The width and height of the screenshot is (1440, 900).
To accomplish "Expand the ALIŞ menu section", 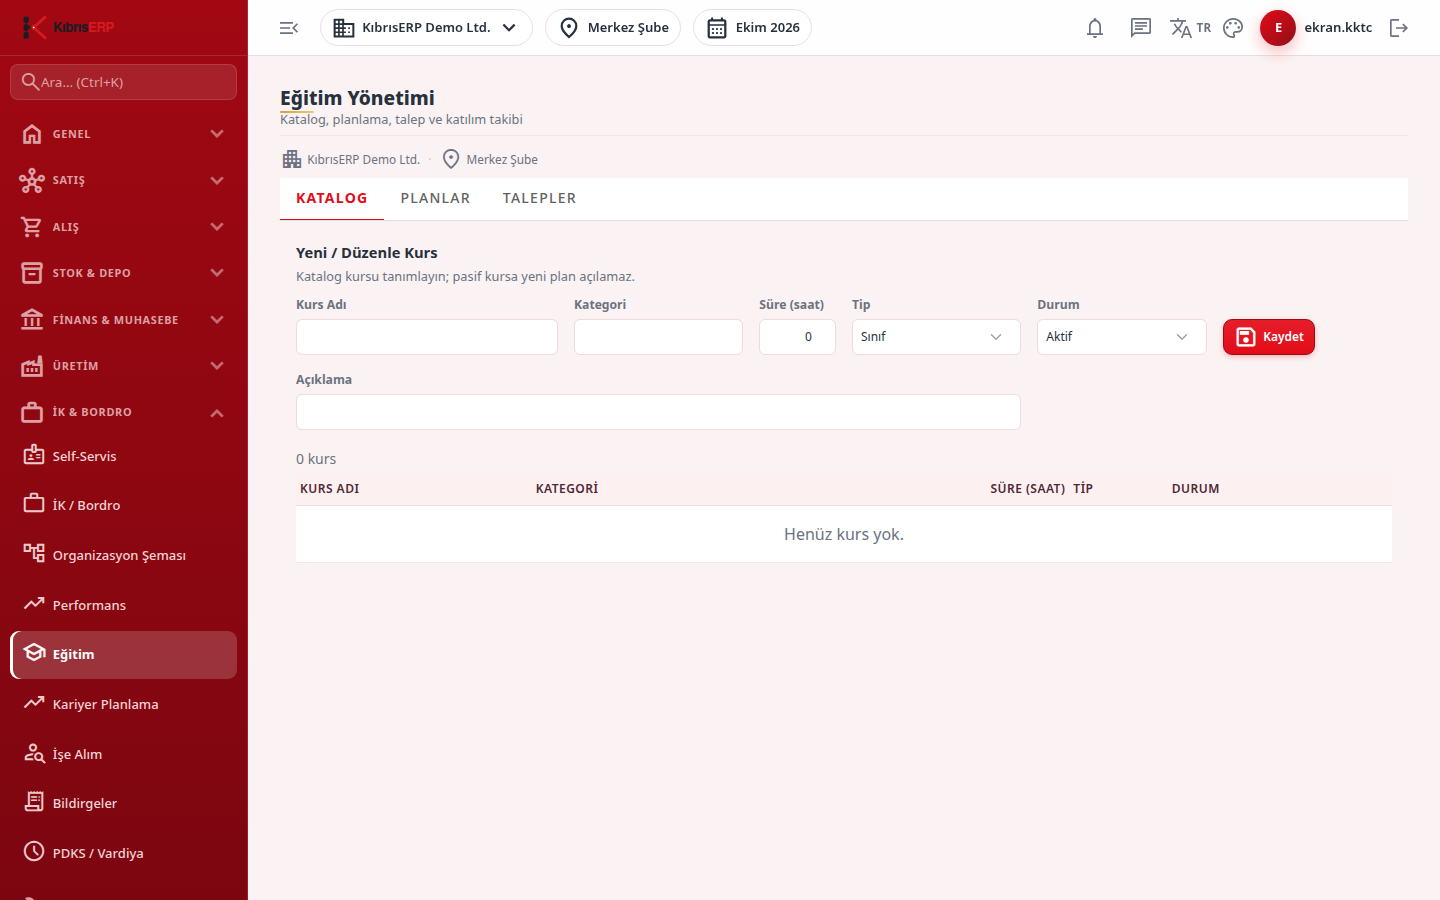I will tap(123, 227).
